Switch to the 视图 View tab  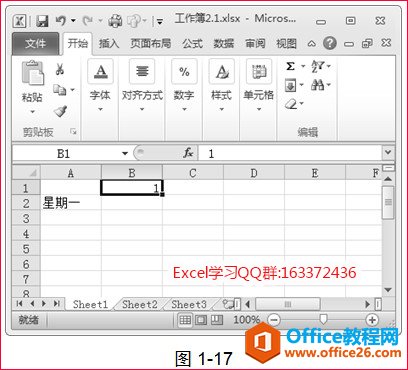[286, 44]
